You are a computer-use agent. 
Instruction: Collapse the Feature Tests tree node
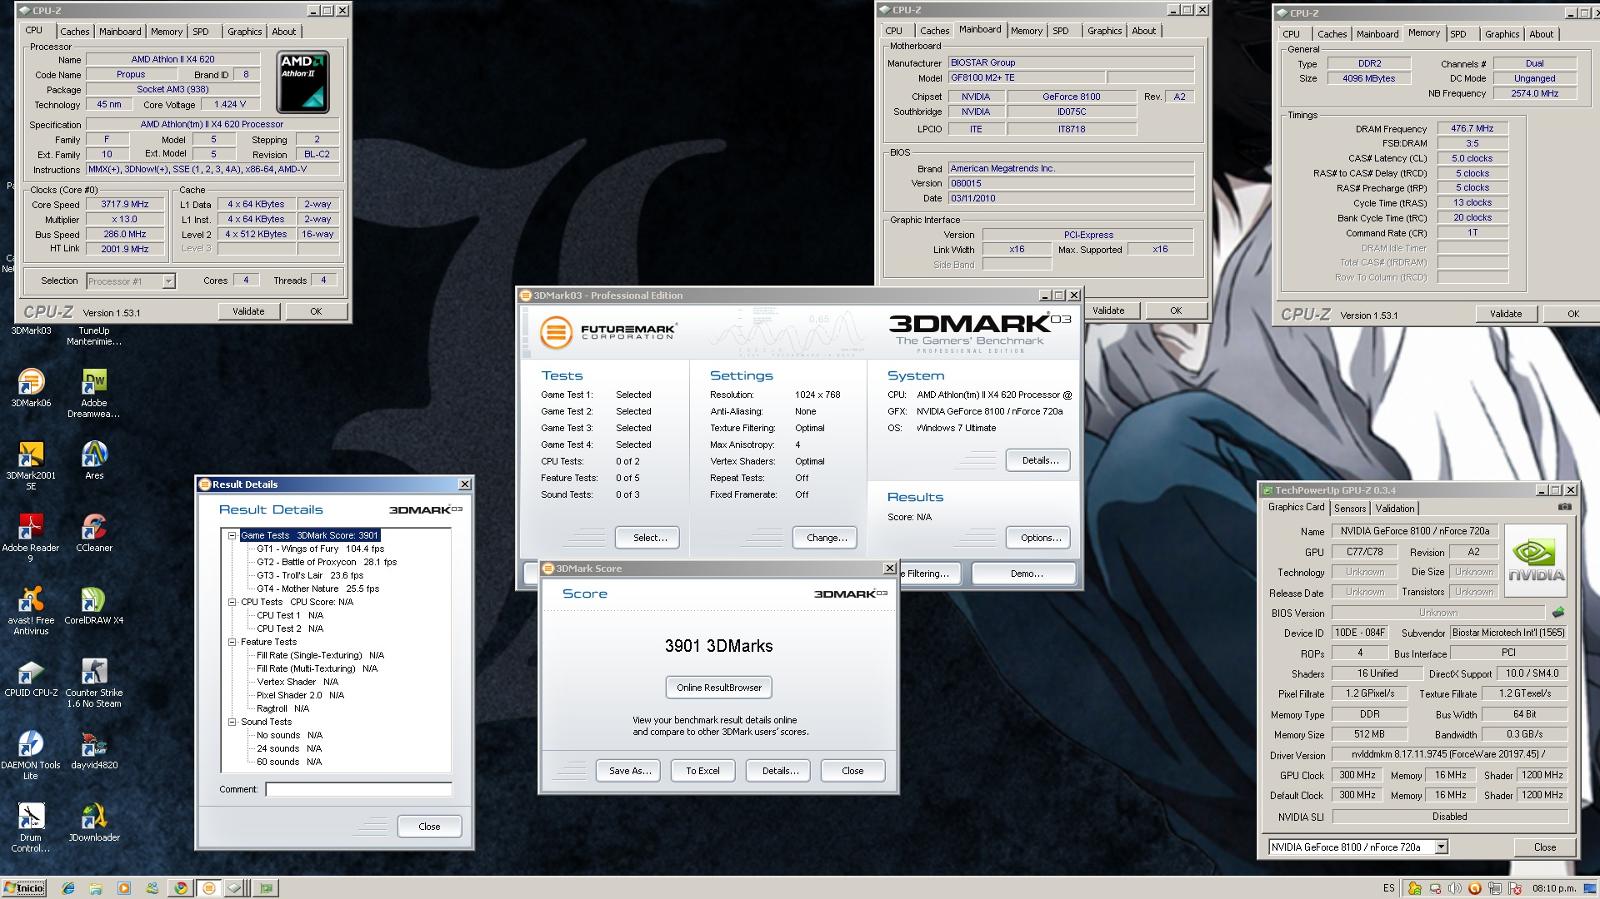click(x=232, y=642)
